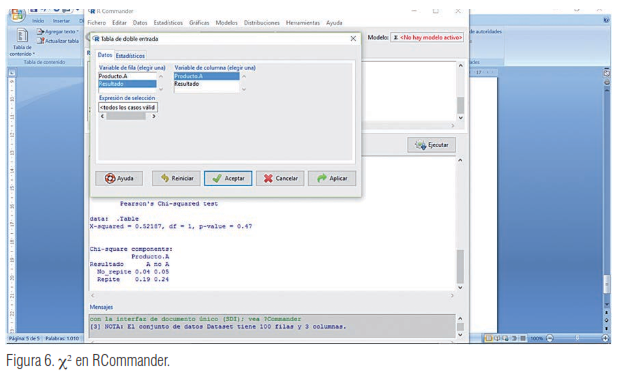Click the Word ruler tab selector
The width and height of the screenshot is (623, 374).
click(12, 73)
